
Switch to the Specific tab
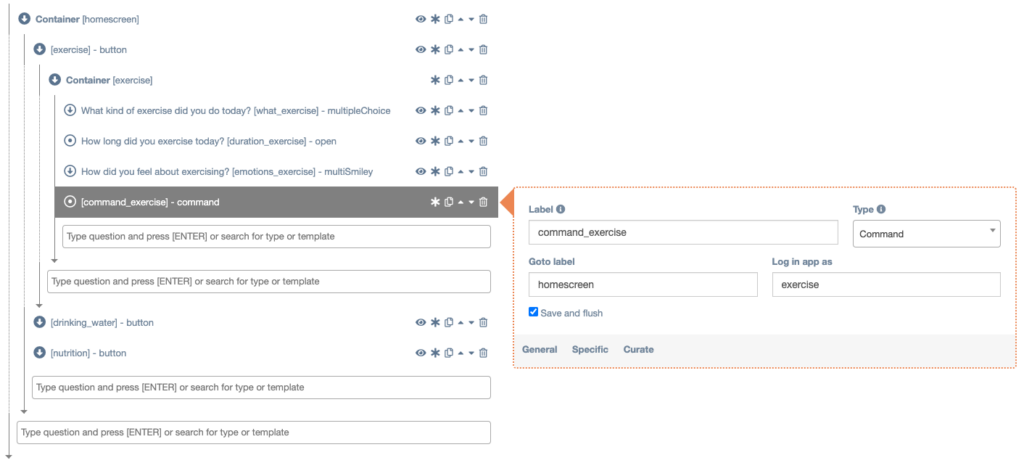pyautogui.click(x=590, y=350)
